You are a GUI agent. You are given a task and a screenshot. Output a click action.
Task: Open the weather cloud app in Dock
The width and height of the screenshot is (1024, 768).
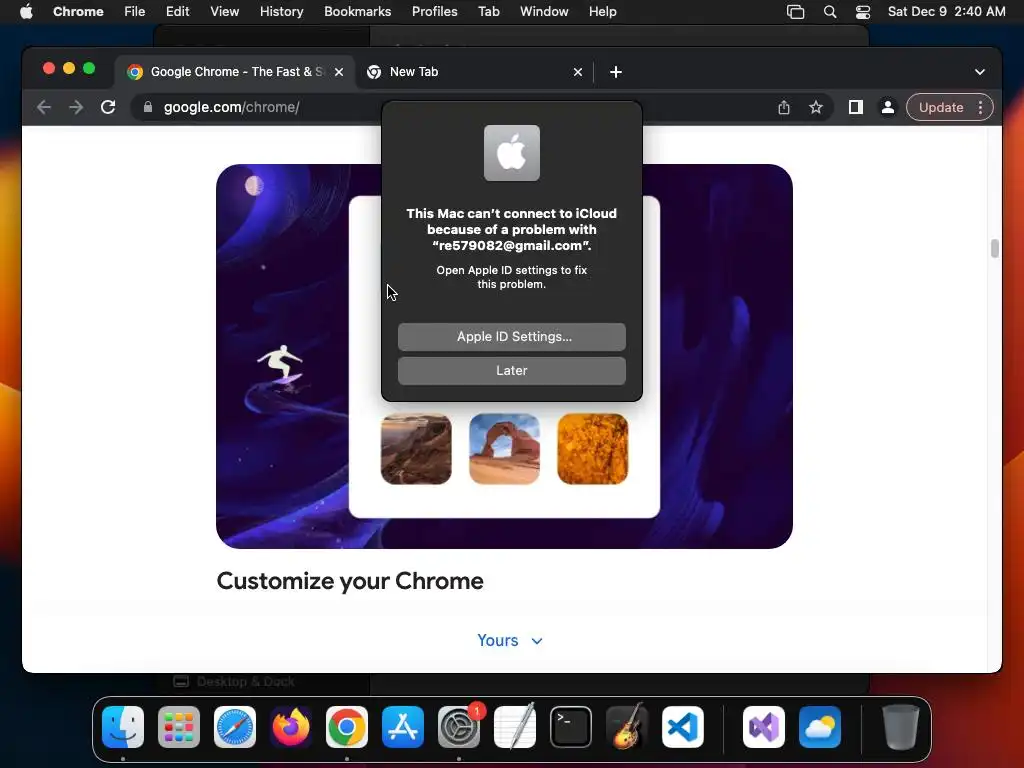click(x=820, y=726)
